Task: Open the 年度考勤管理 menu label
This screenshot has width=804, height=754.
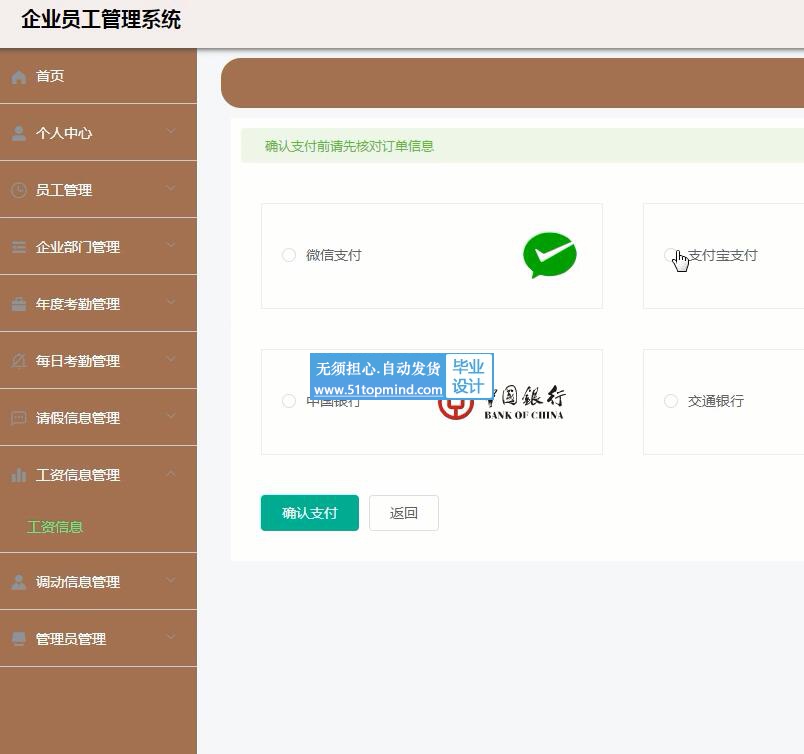Action: [78, 304]
